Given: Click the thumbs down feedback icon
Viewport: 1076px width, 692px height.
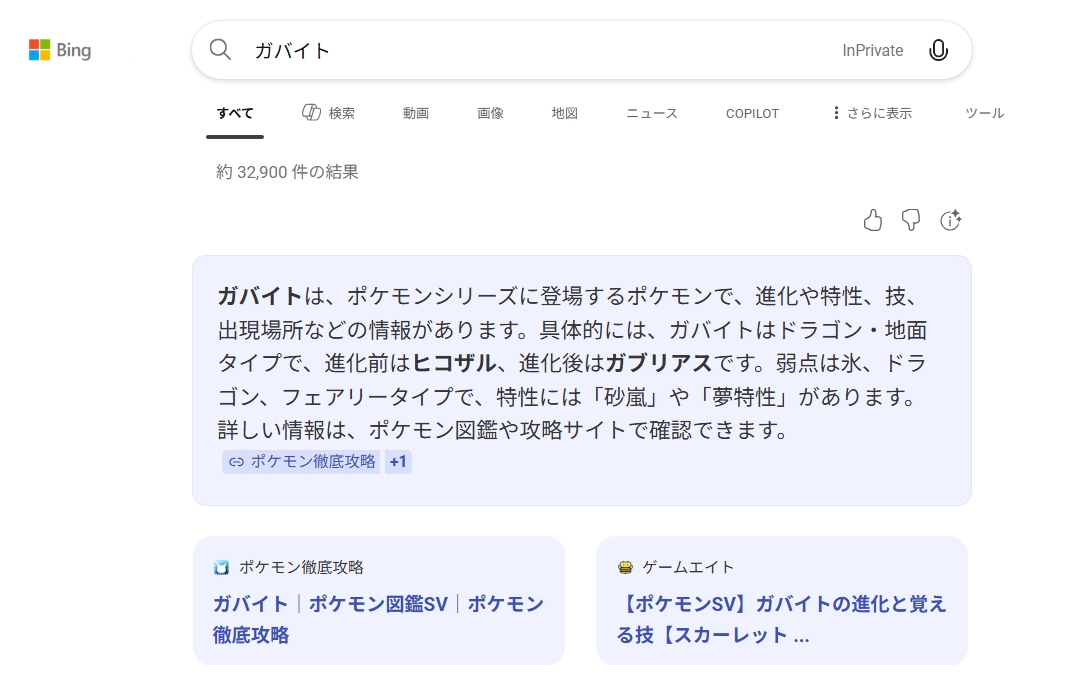Looking at the screenshot, I should point(911,220).
